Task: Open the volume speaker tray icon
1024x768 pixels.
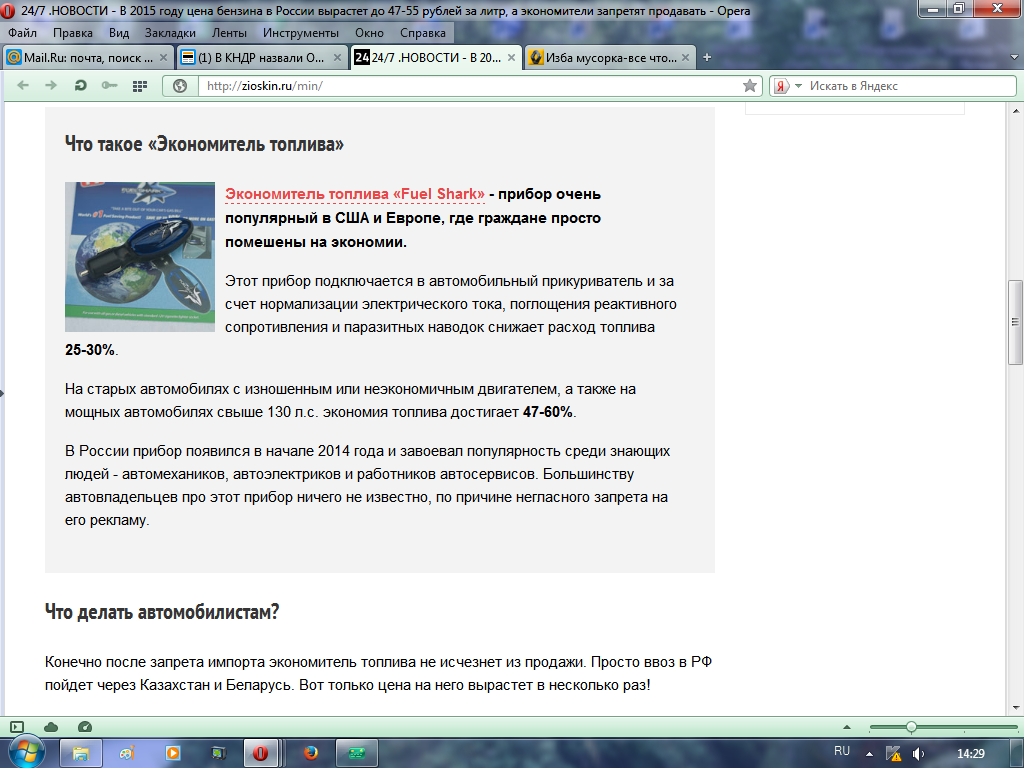Action: click(918, 754)
